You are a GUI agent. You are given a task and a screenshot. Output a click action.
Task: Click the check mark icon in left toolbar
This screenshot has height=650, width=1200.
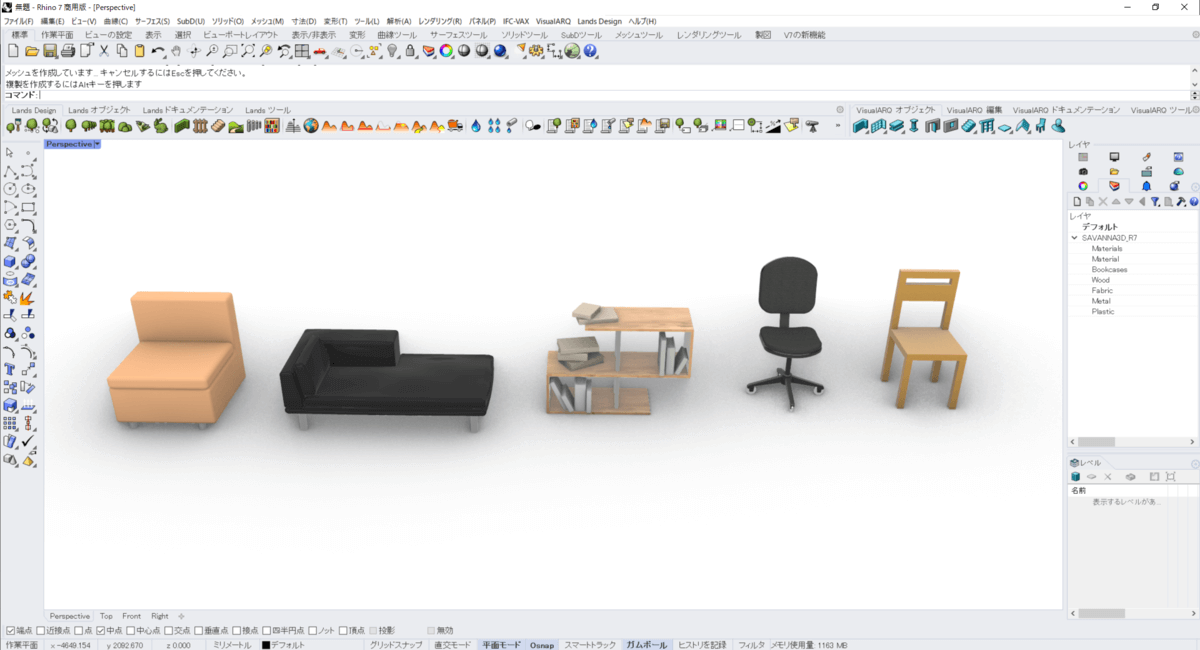click(x=28, y=441)
